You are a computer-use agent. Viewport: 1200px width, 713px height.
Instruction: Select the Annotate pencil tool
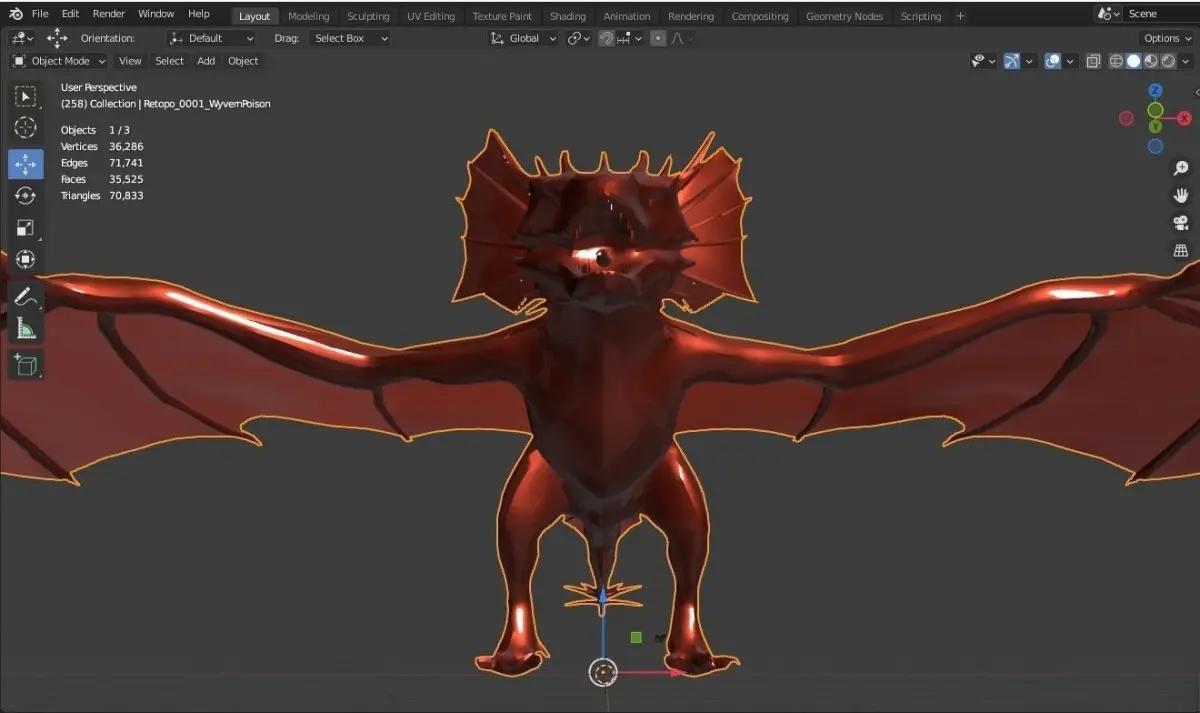pyautogui.click(x=26, y=297)
